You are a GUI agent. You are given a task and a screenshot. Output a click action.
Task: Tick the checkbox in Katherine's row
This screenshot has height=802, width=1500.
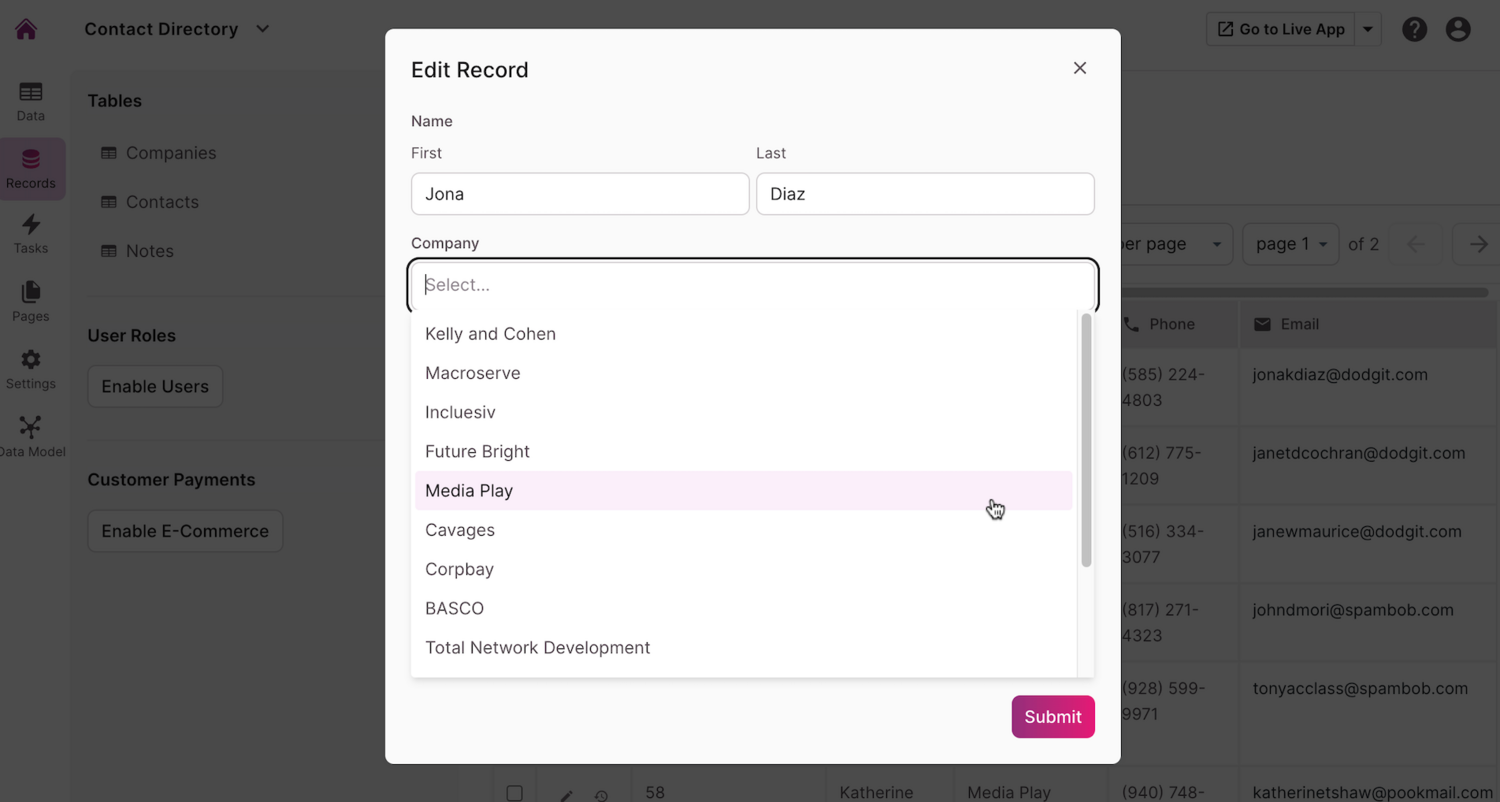514,793
